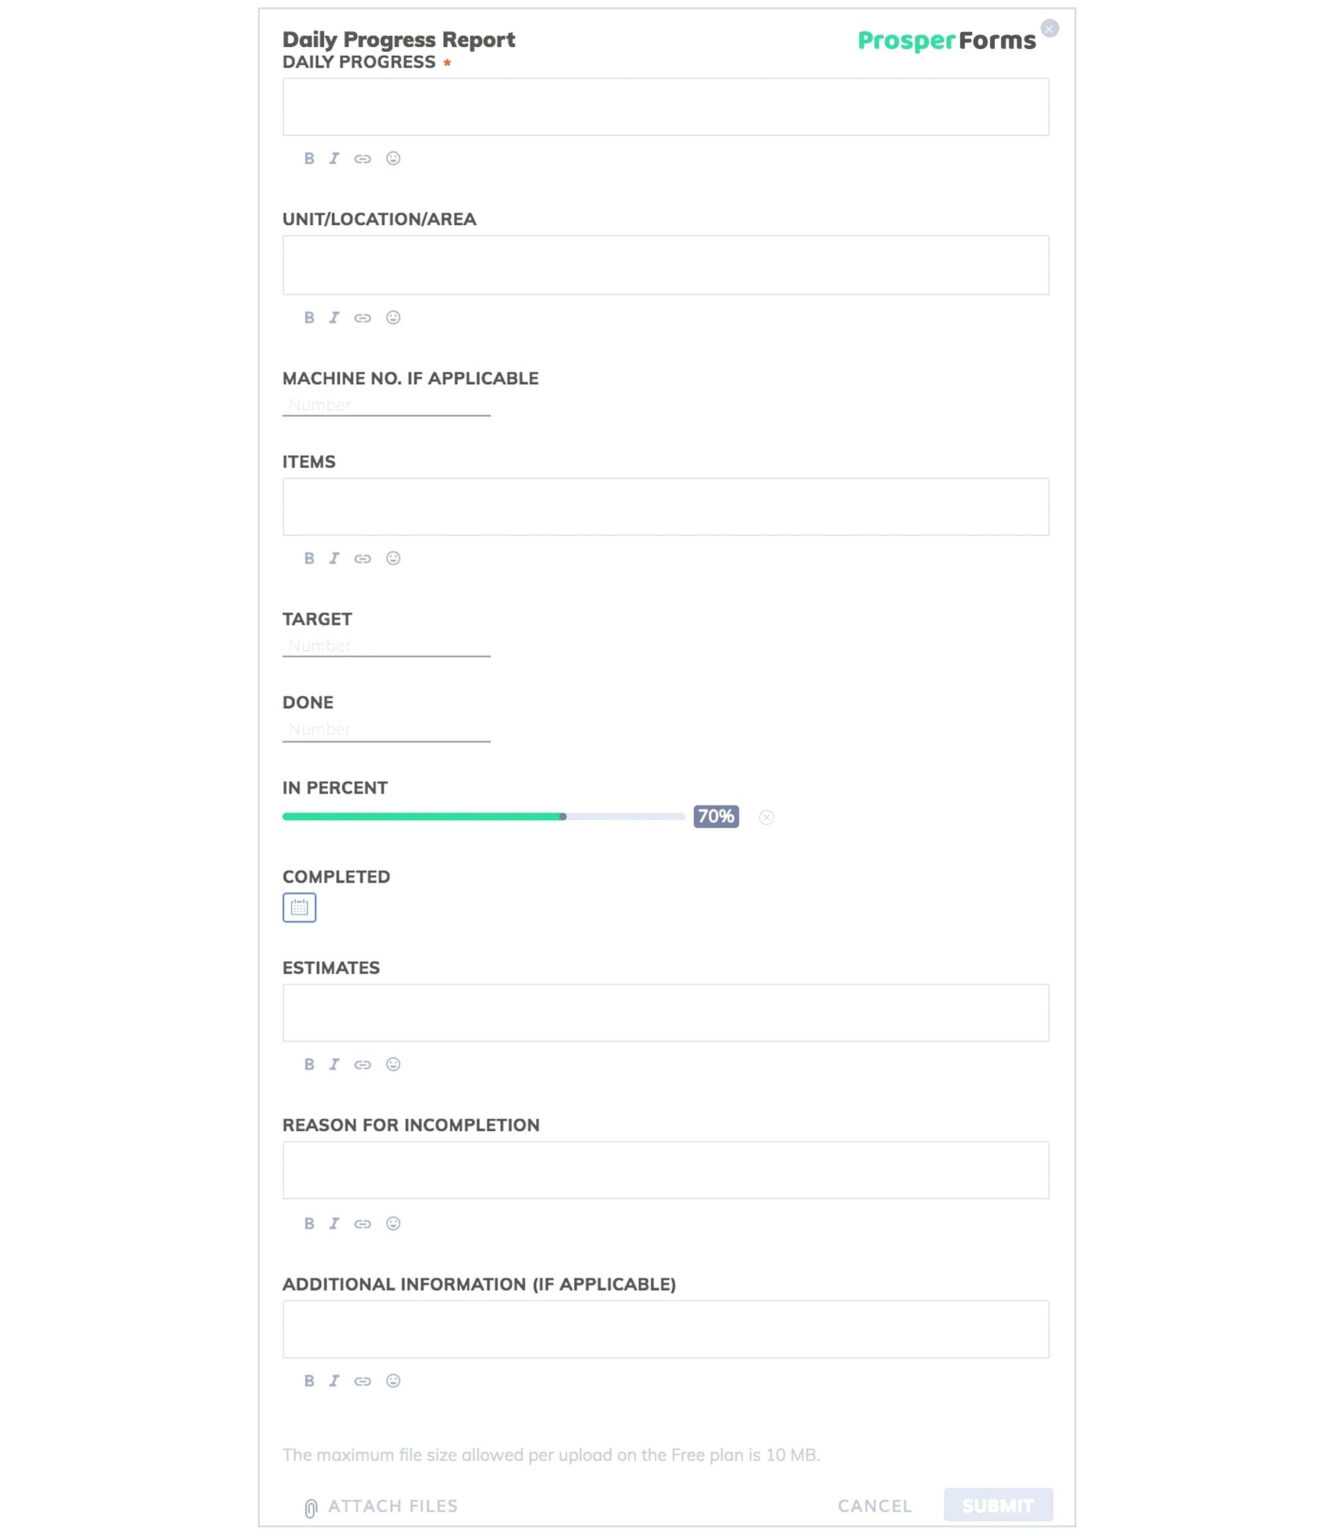Clear the In Percent slider value
This screenshot has width=1335, height=1536.
click(767, 817)
